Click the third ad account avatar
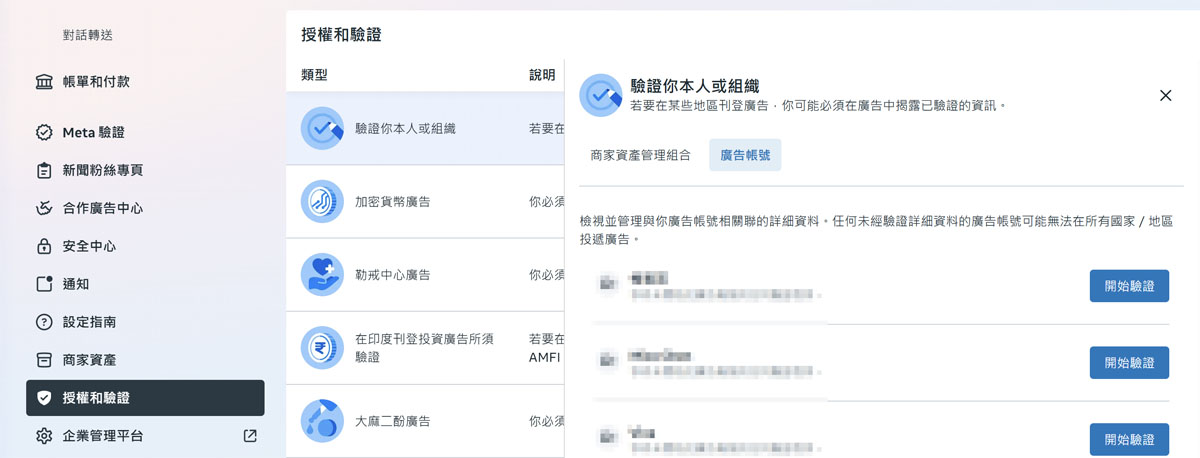The height and width of the screenshot is (458, 1200). coord(607,437)
